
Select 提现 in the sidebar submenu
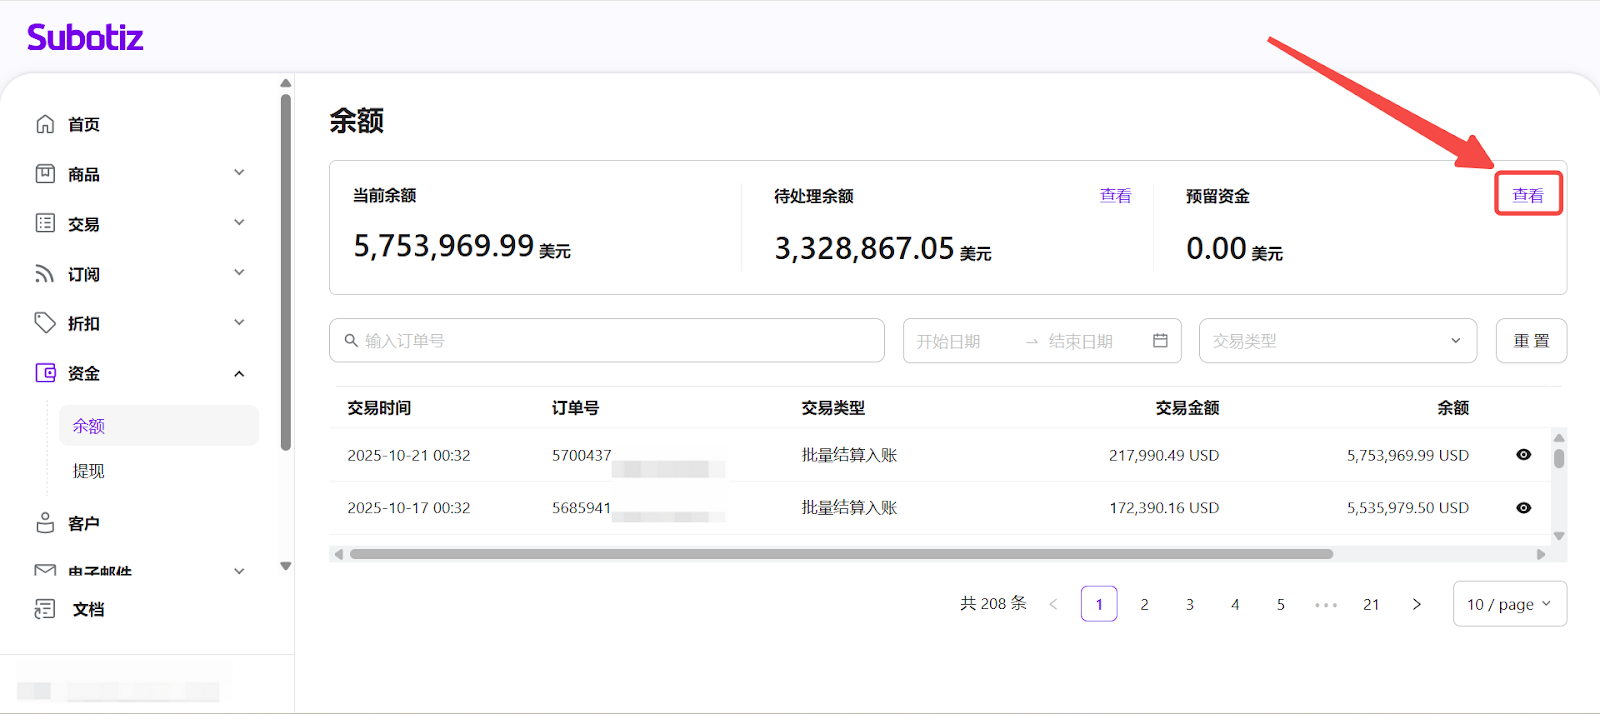pyautogui.click(x=89, y=471)
